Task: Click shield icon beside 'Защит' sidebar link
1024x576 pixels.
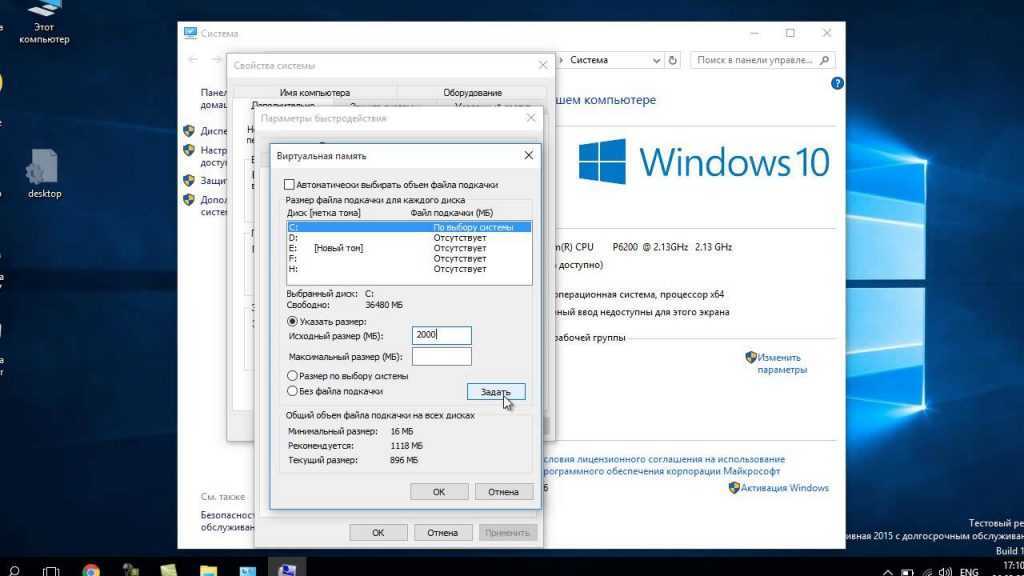Action: [x=189, y=180]
